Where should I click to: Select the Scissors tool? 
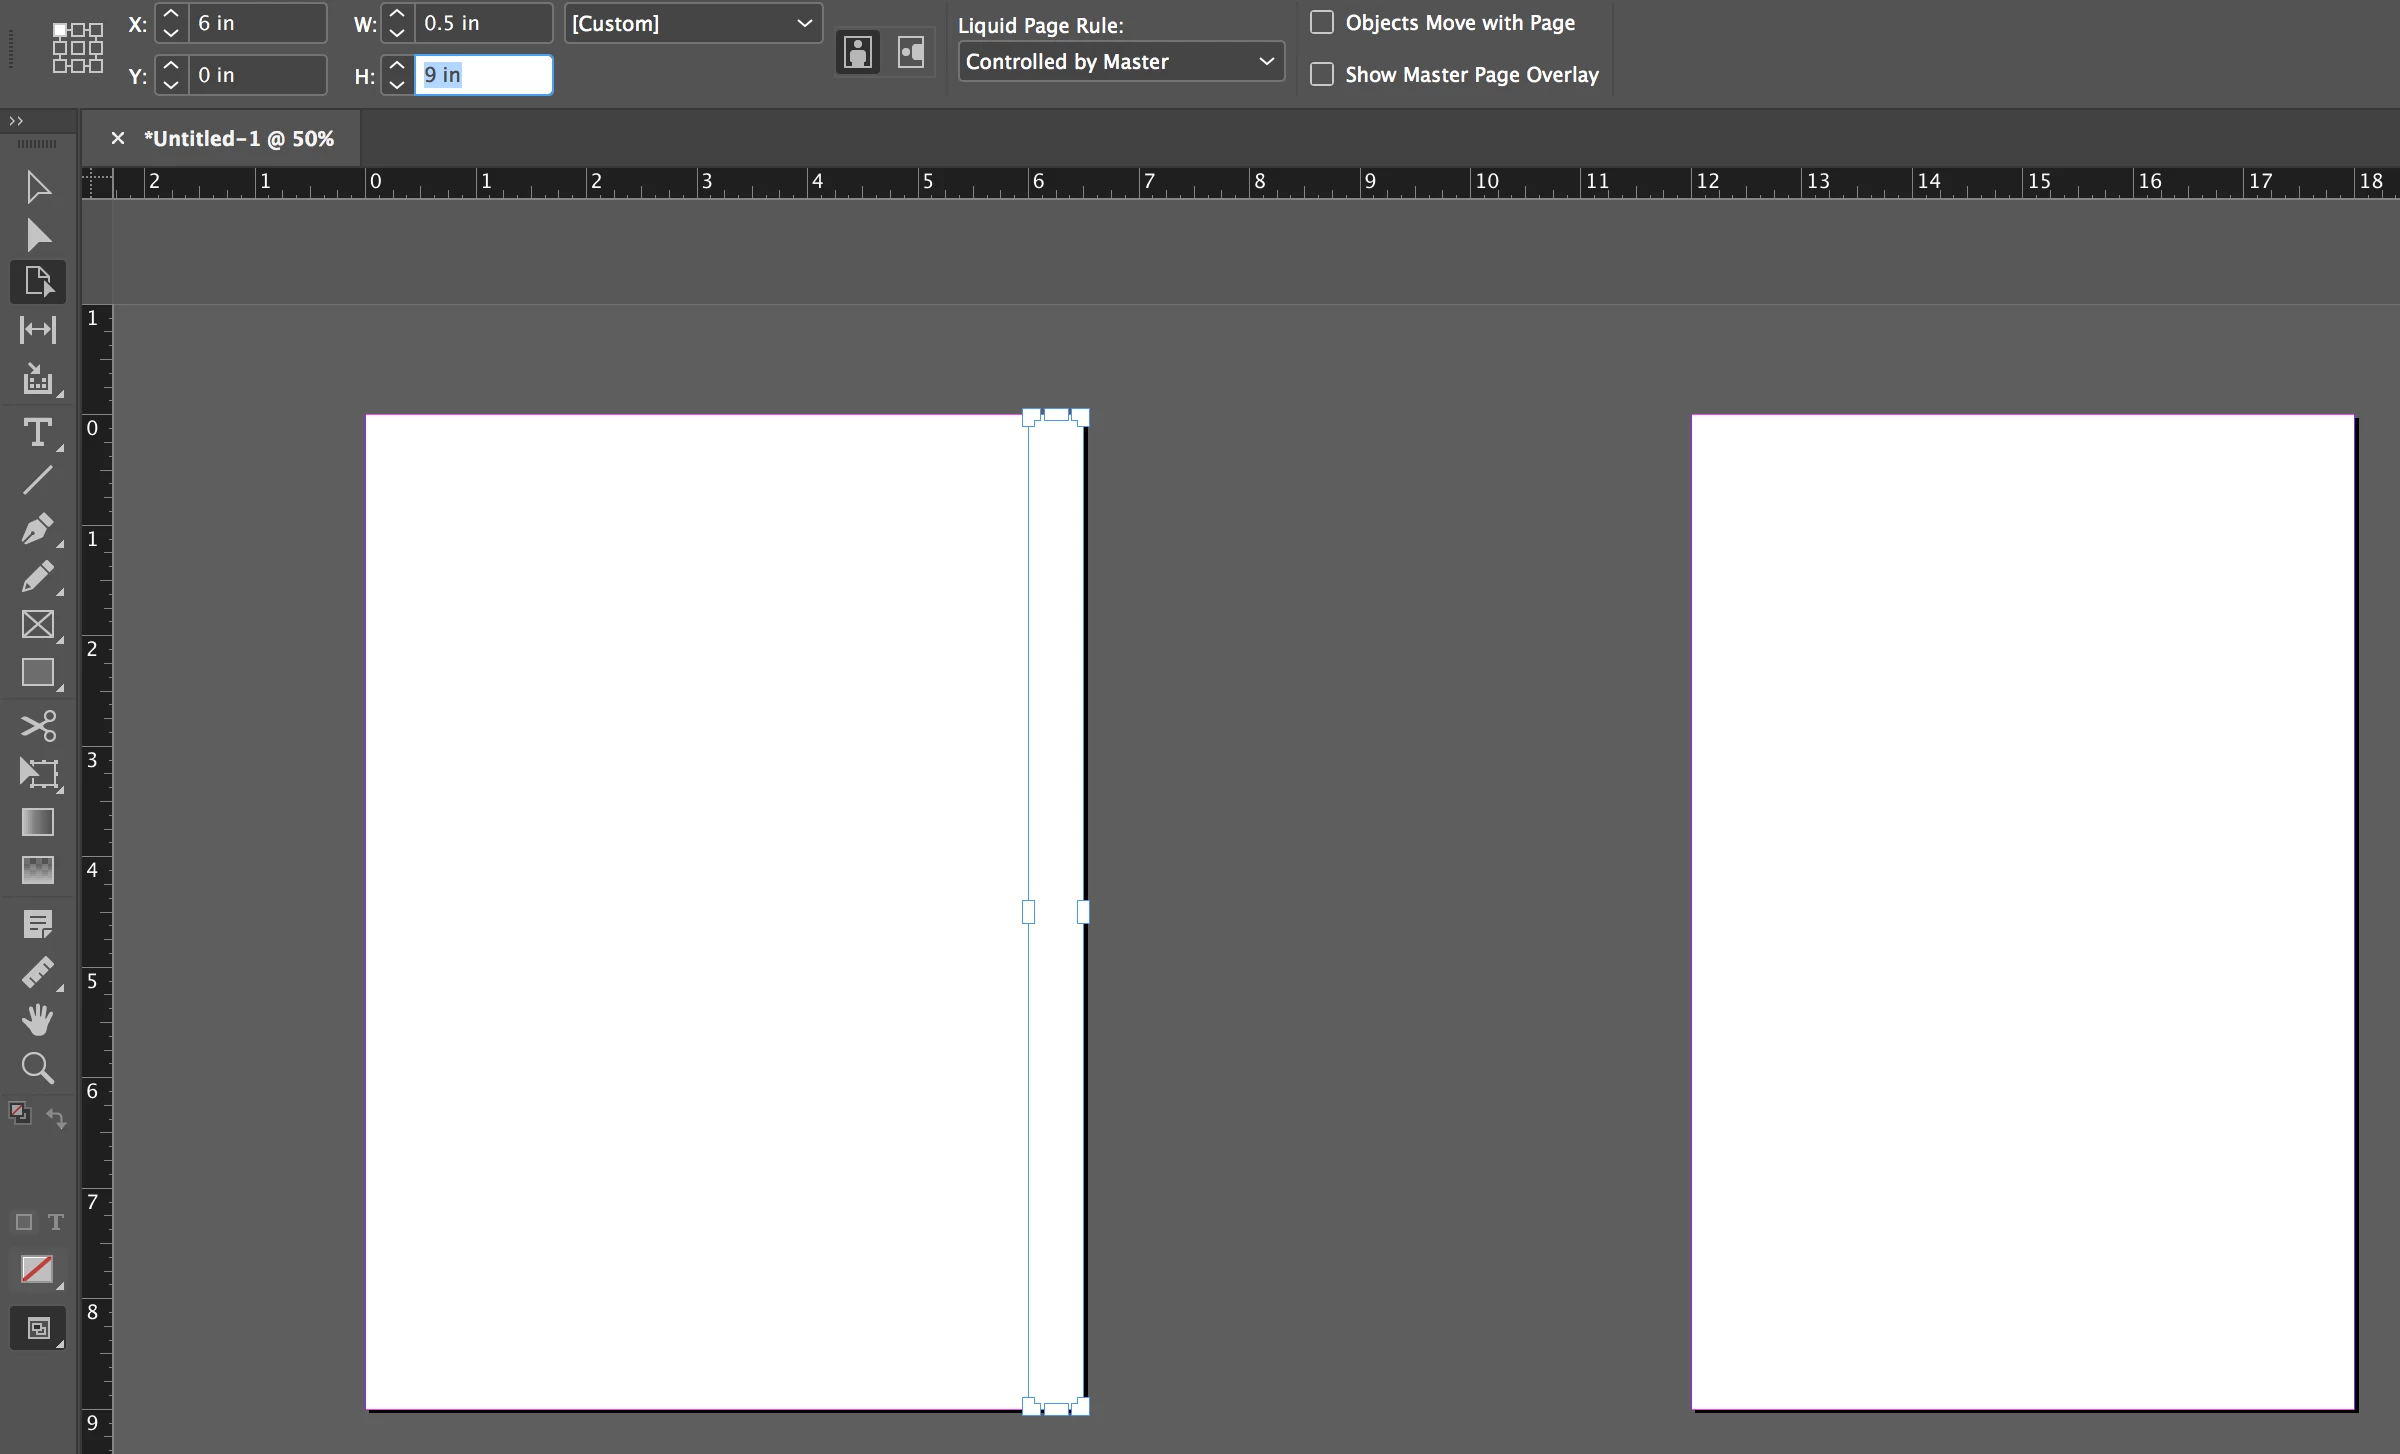[x=37, y=725]
